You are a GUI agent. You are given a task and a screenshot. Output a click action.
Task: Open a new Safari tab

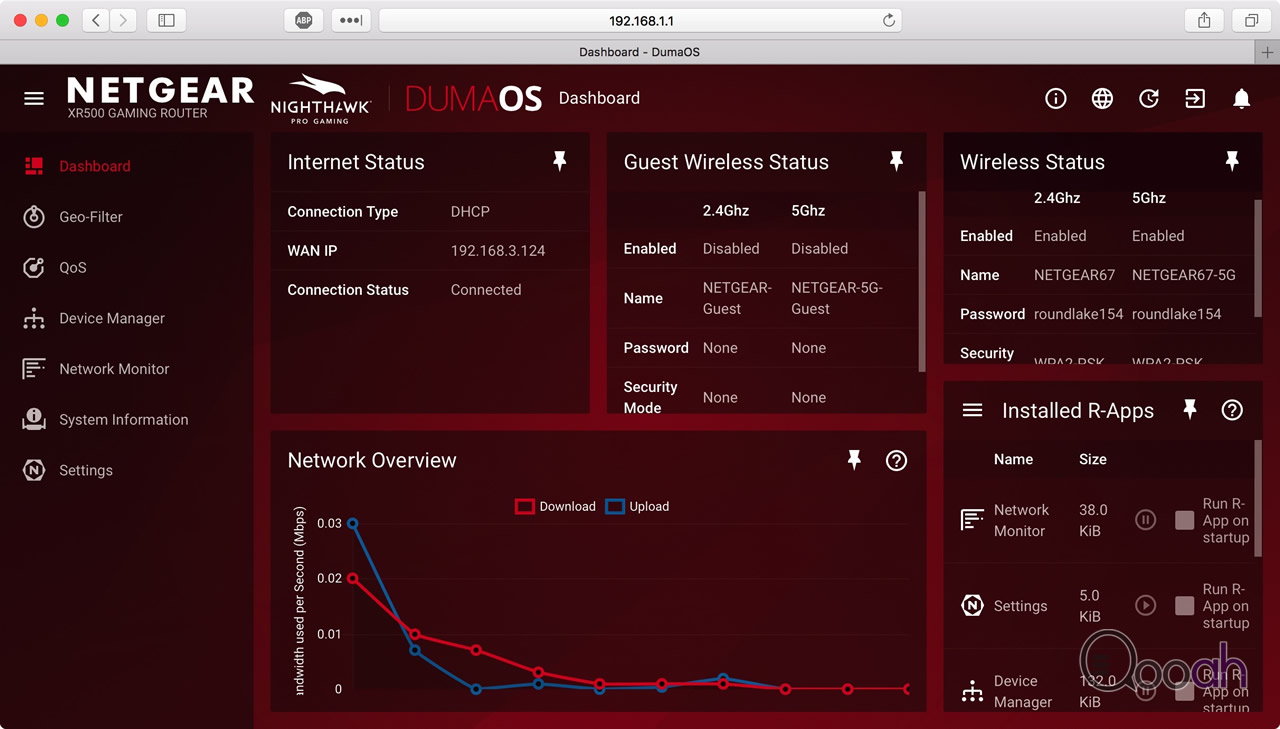pyautogui.click(x=1267, y=52)
